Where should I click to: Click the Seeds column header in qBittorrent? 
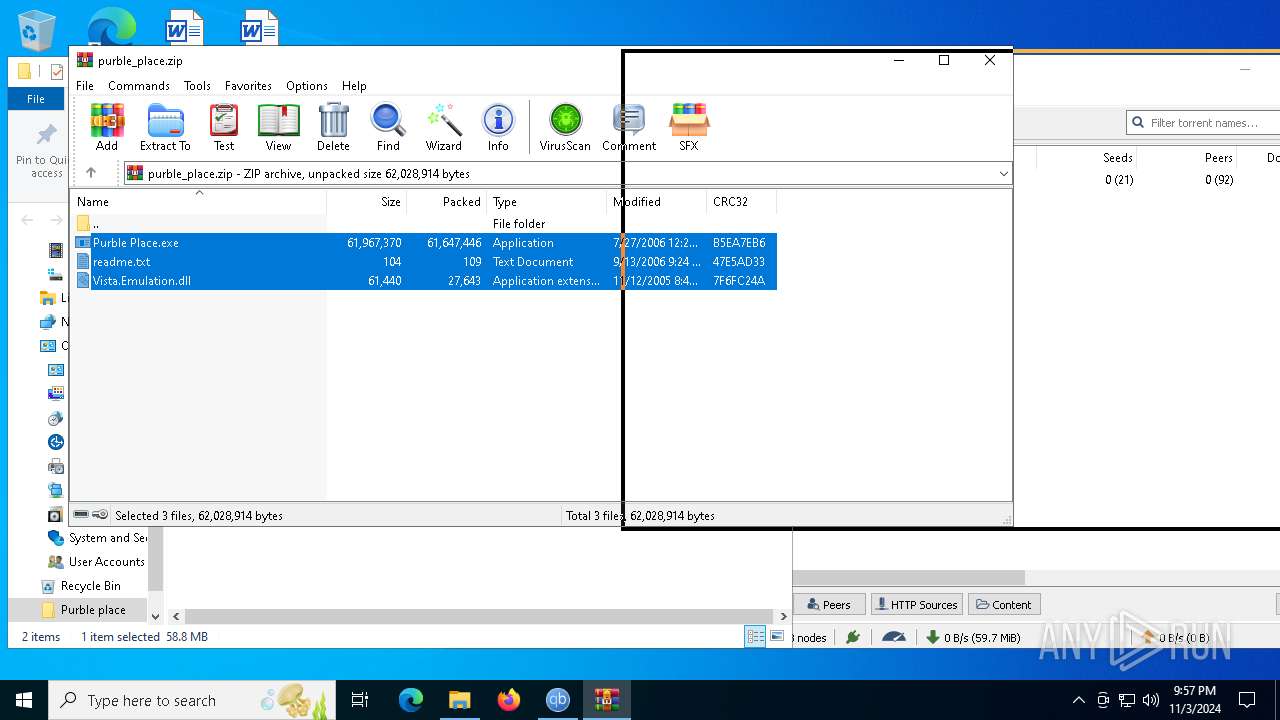point(1117,158)
